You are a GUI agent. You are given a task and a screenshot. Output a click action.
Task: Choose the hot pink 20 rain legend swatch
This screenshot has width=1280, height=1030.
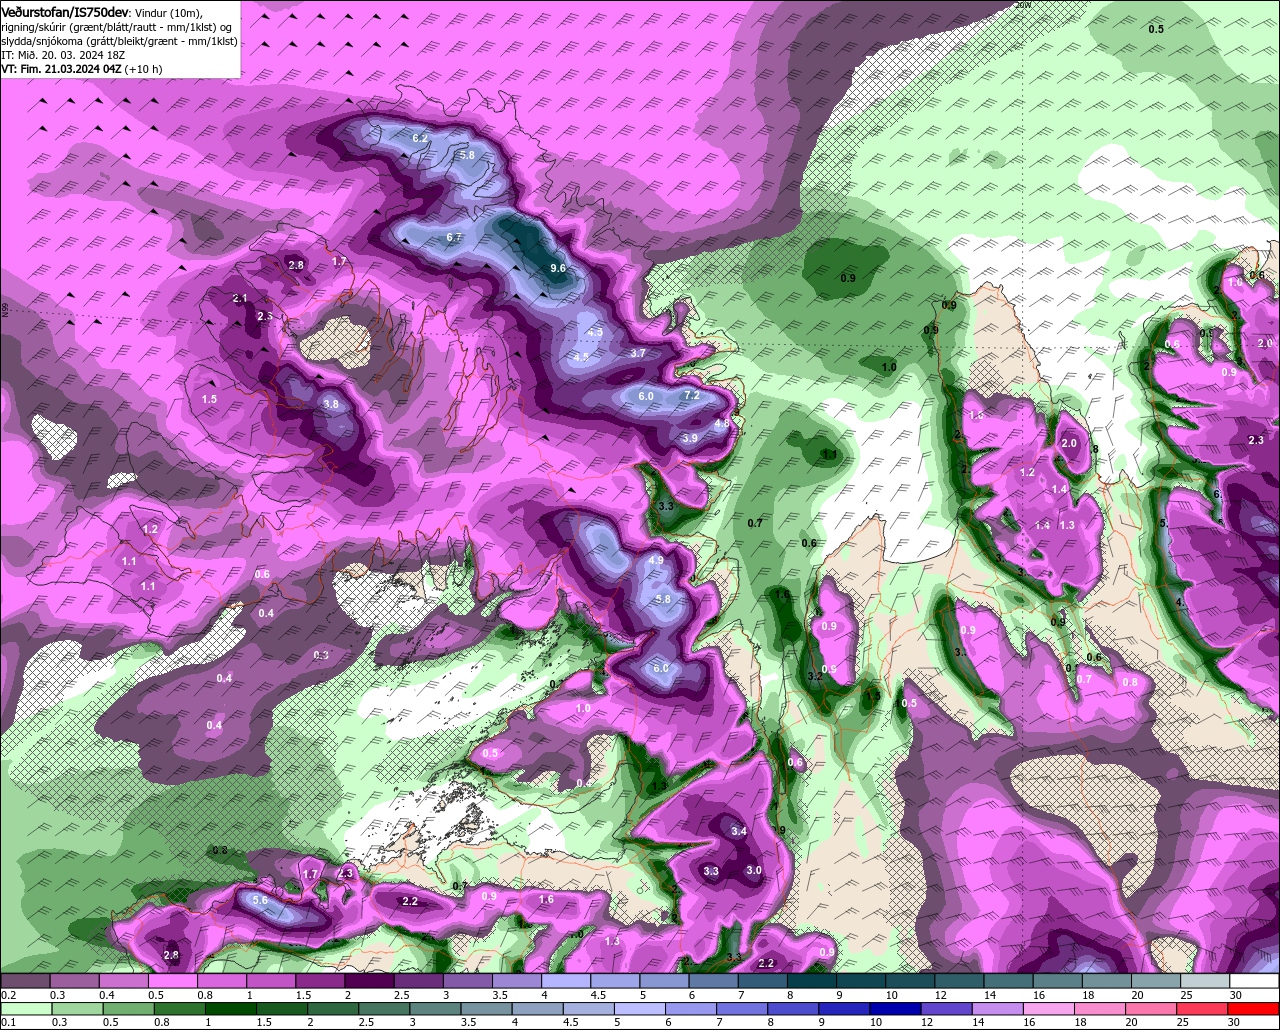point(1152,1008)
